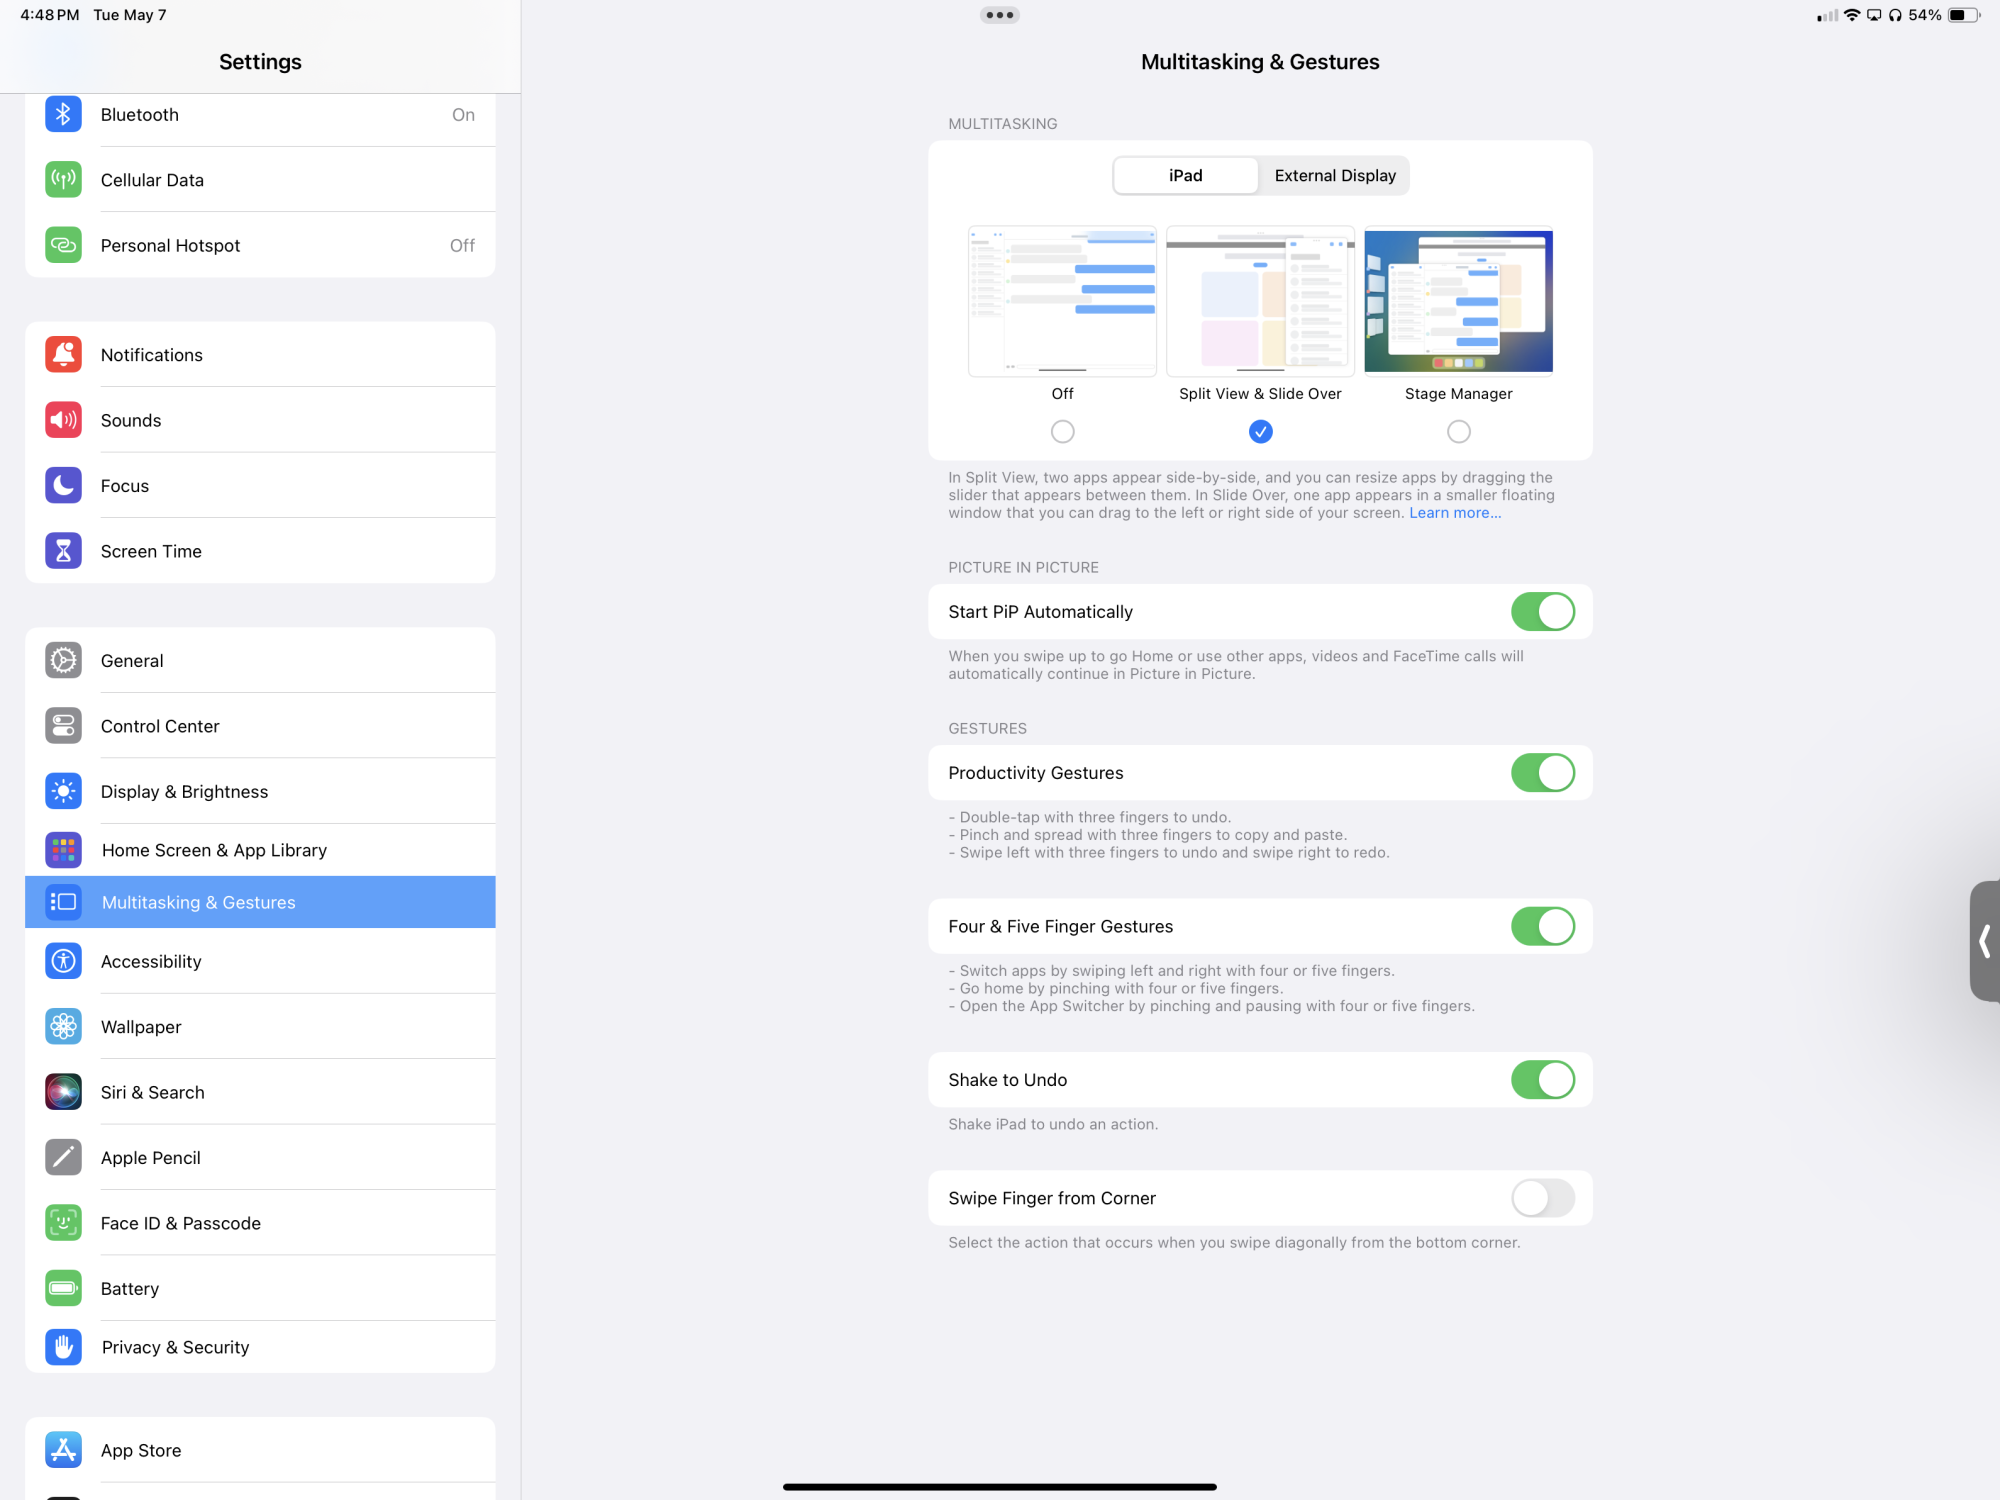Tap the Privacy hand icon

(x=63, y=1347)
